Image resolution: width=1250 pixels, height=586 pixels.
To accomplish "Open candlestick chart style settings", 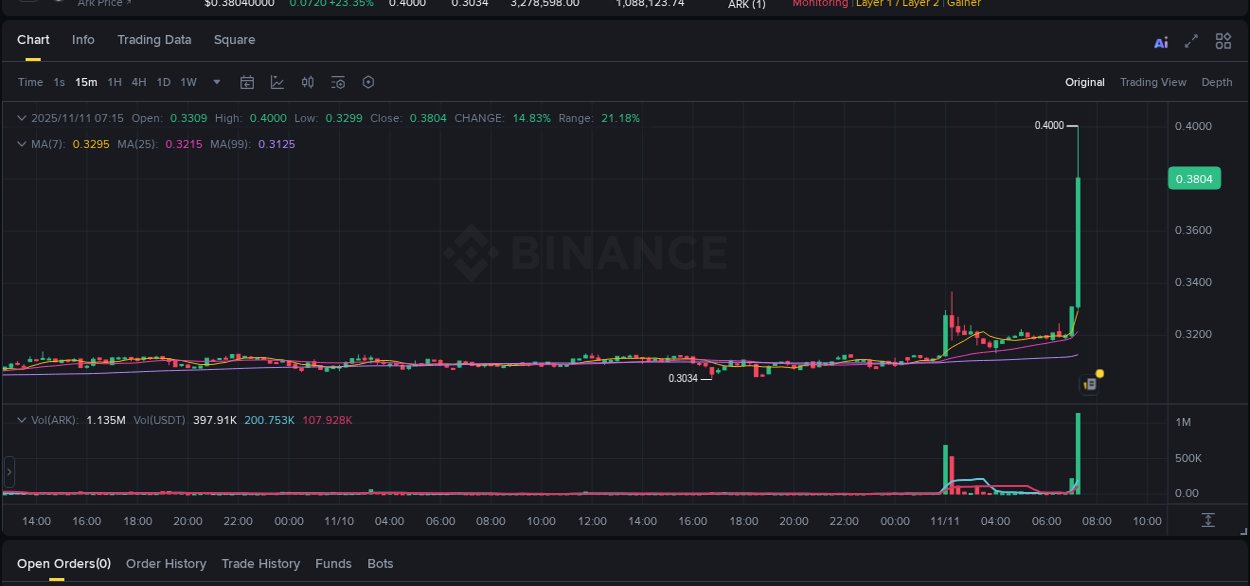I will (x=307, y=82).
